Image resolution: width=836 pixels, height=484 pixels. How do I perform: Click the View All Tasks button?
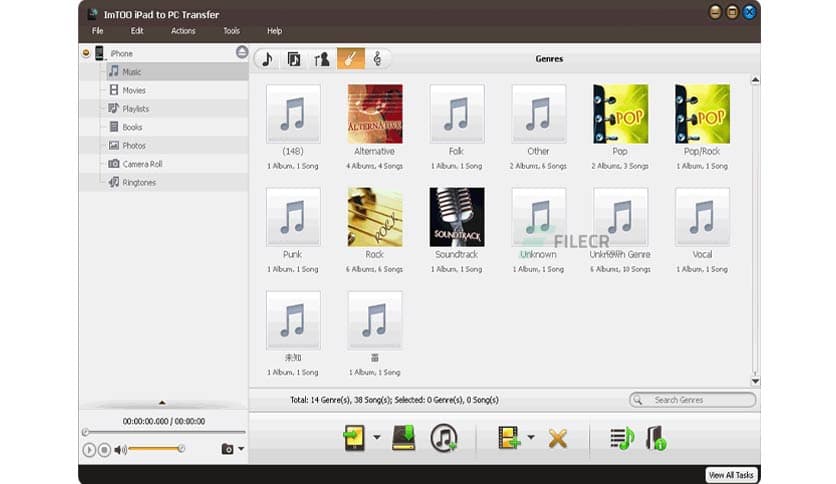[731, 475]
